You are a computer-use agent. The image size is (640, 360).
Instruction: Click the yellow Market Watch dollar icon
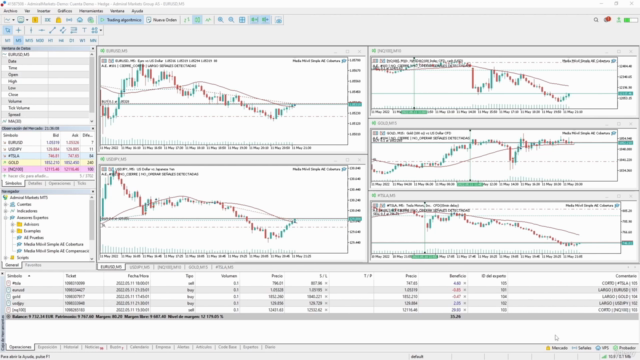[35, 20]
